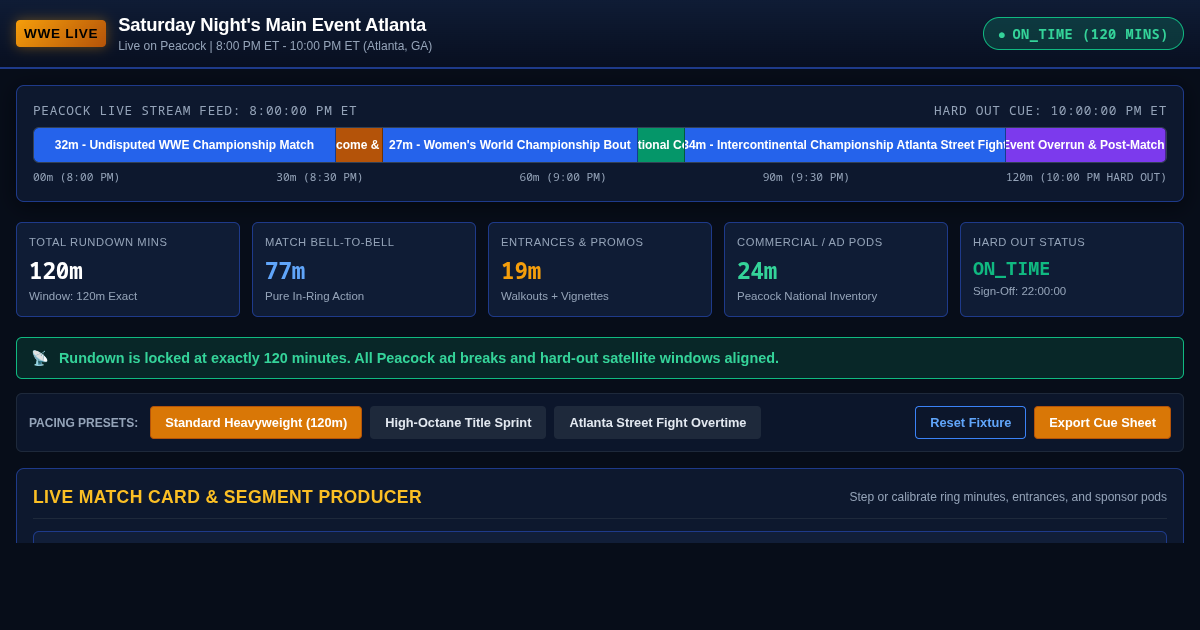Select Atlanta Street Fight Overtime preset

[658, 422]
